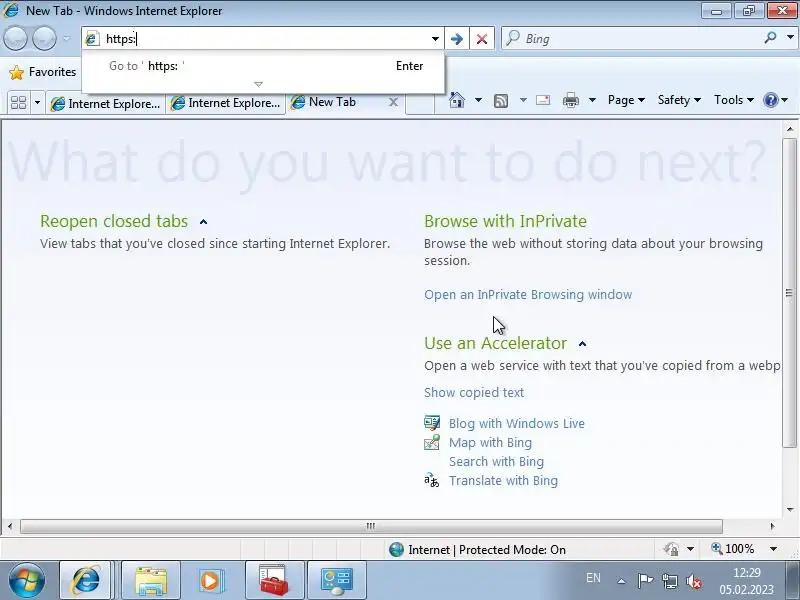
Task: Click the vertical scrollbar up arrow
Action: pyautogui.click(x=790, y=130)
